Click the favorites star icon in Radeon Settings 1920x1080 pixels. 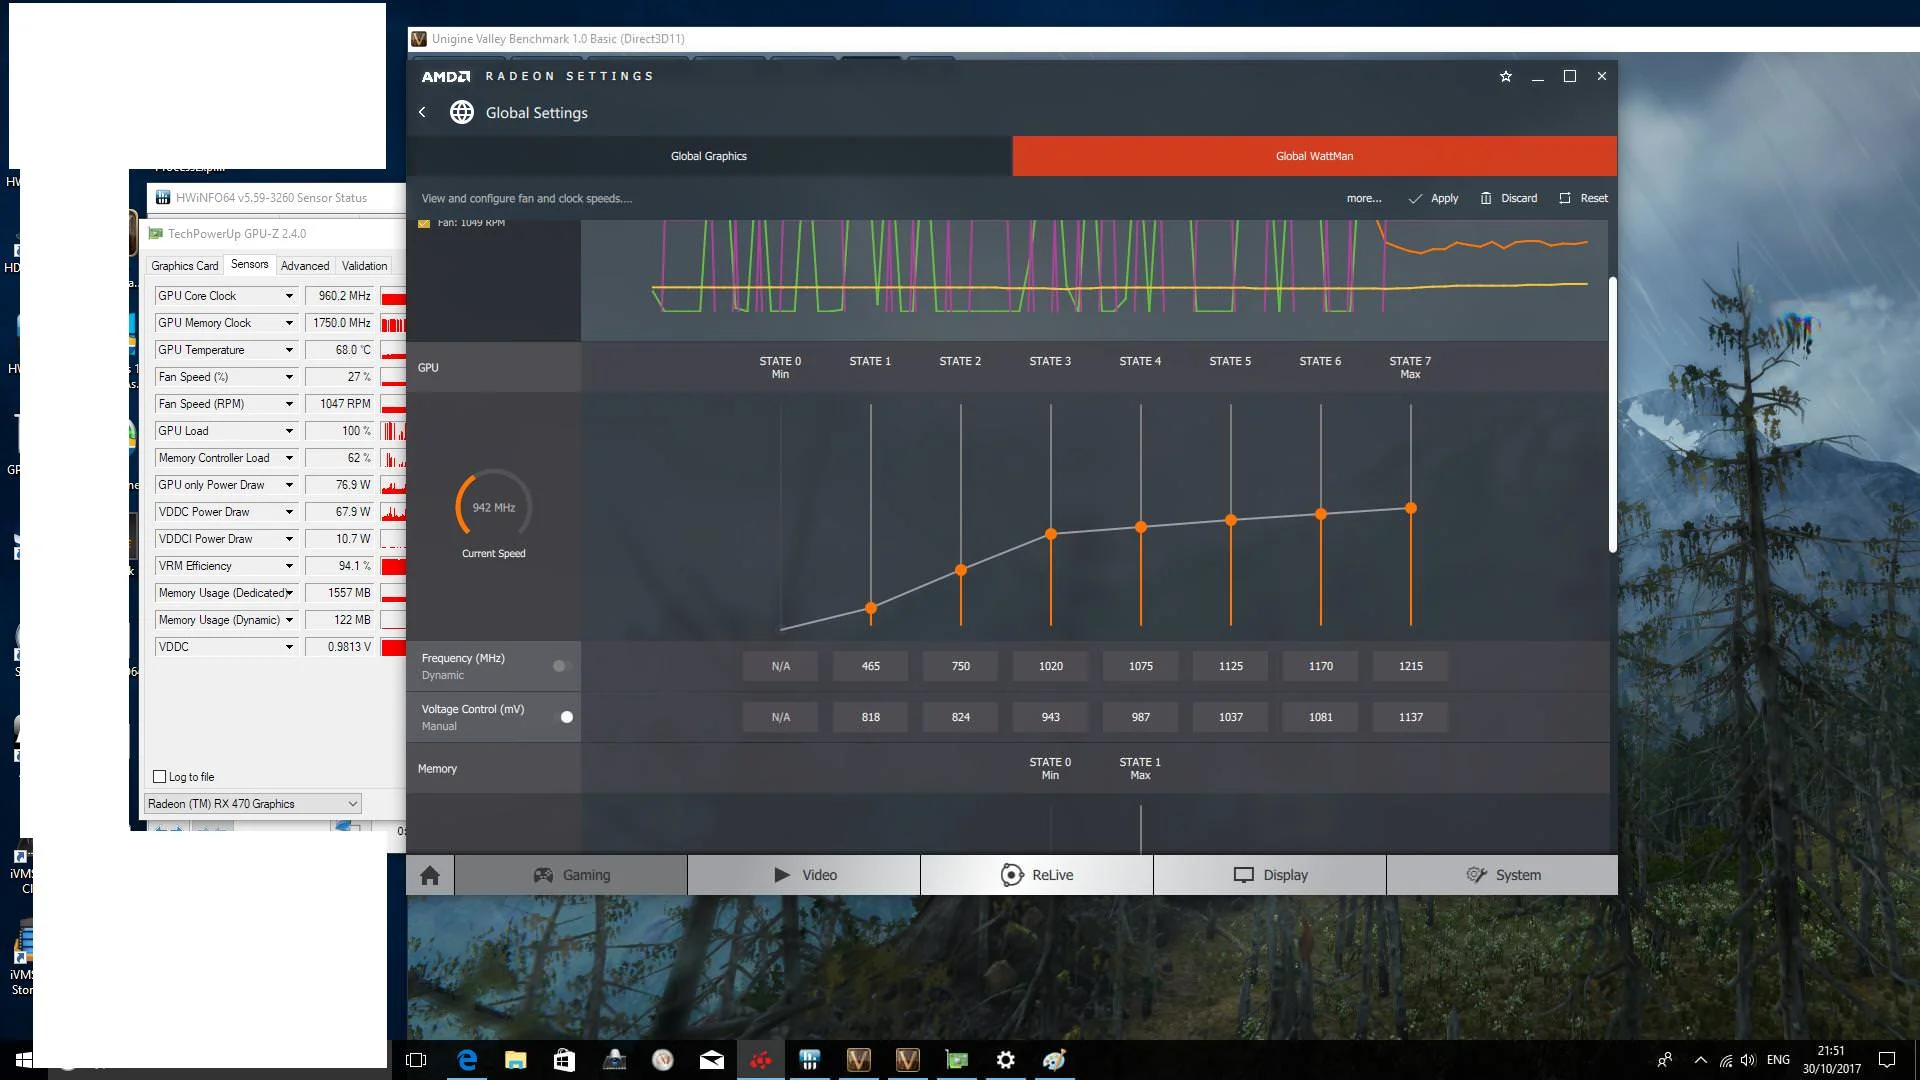[1506, 76]
